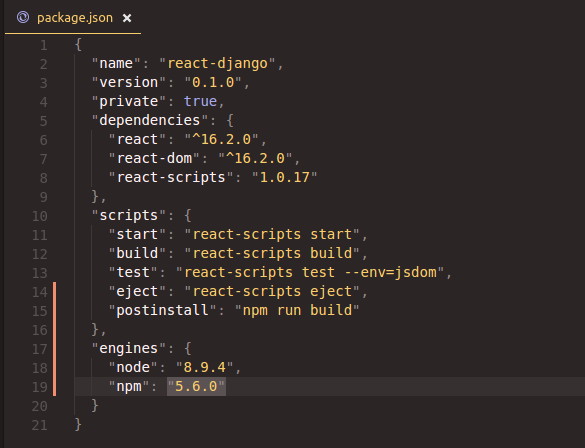The width and height of the screenshot is (585, 448).
Task: Click line number 1 in gutter
Action: coord(44,45)
